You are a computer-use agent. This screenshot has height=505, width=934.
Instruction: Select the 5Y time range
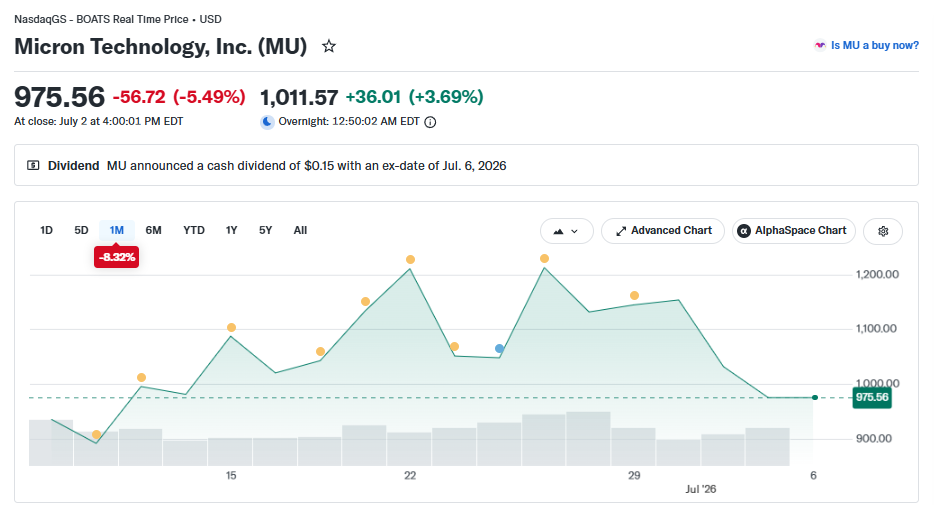[x=266, y=230]
